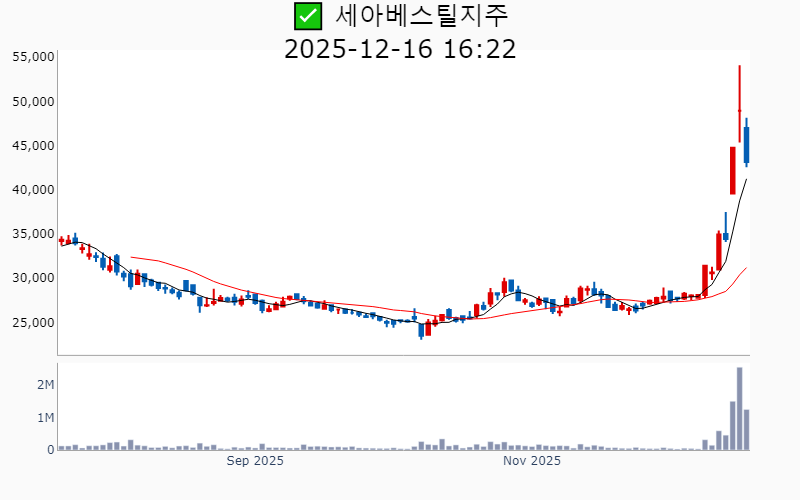800x500 pixels.
Task: Click the last volume bar on the right
Action: pos(747,430)
